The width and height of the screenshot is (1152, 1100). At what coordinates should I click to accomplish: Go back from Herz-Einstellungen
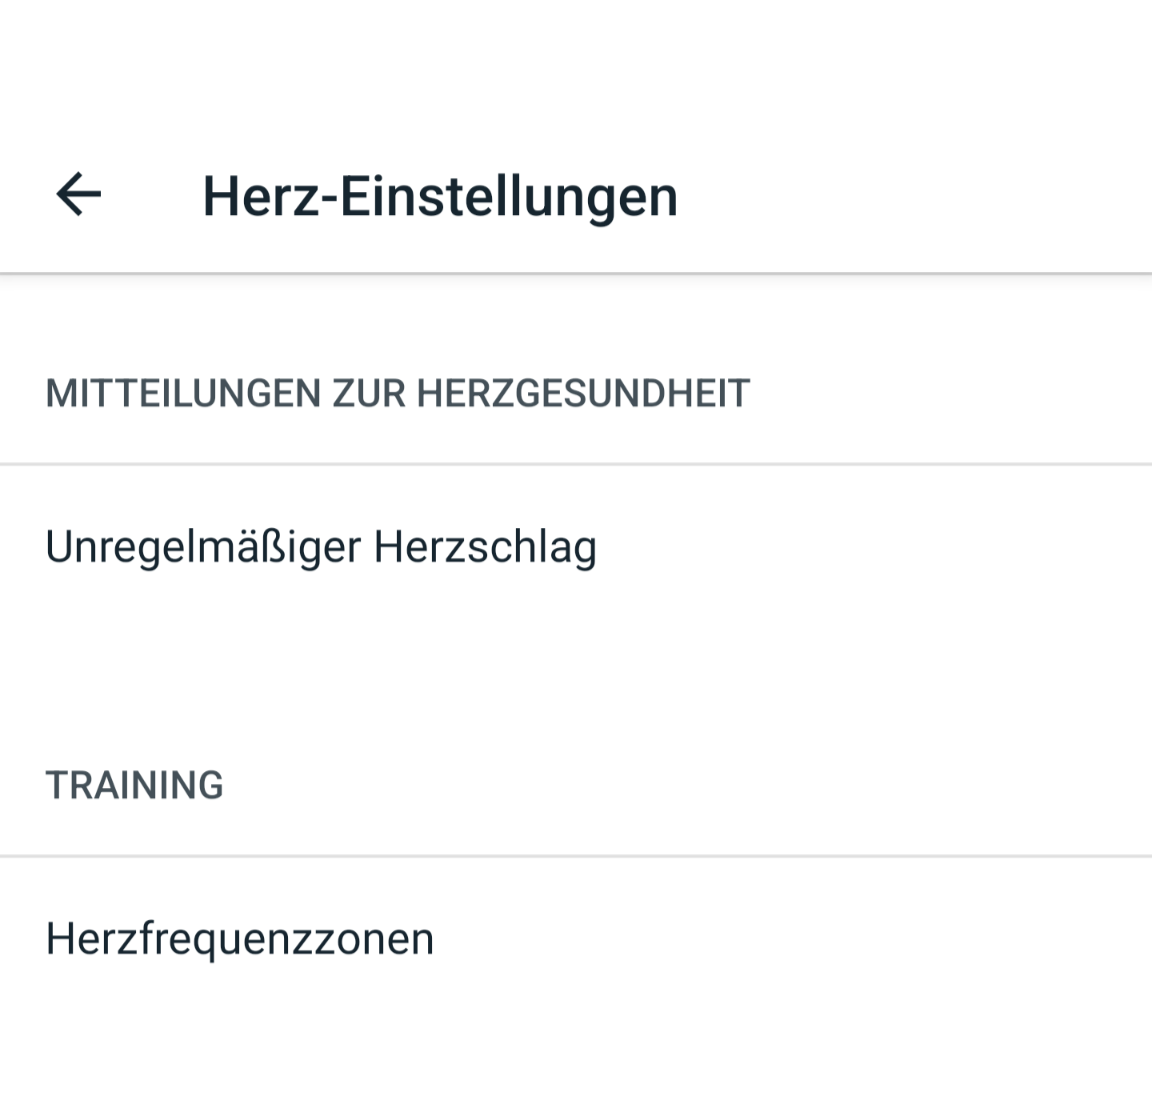[x=78, y=194]
